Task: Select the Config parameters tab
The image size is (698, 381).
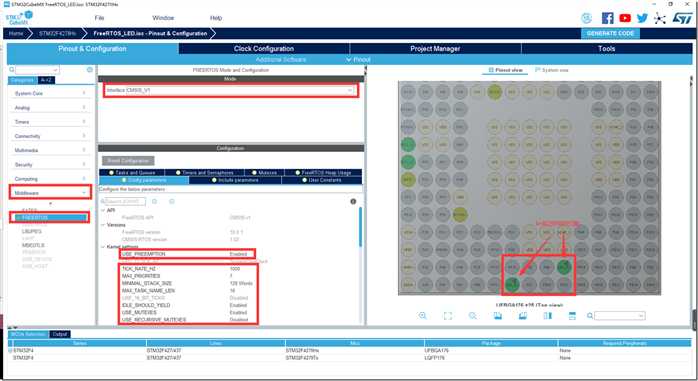Action: click(144, 180)
